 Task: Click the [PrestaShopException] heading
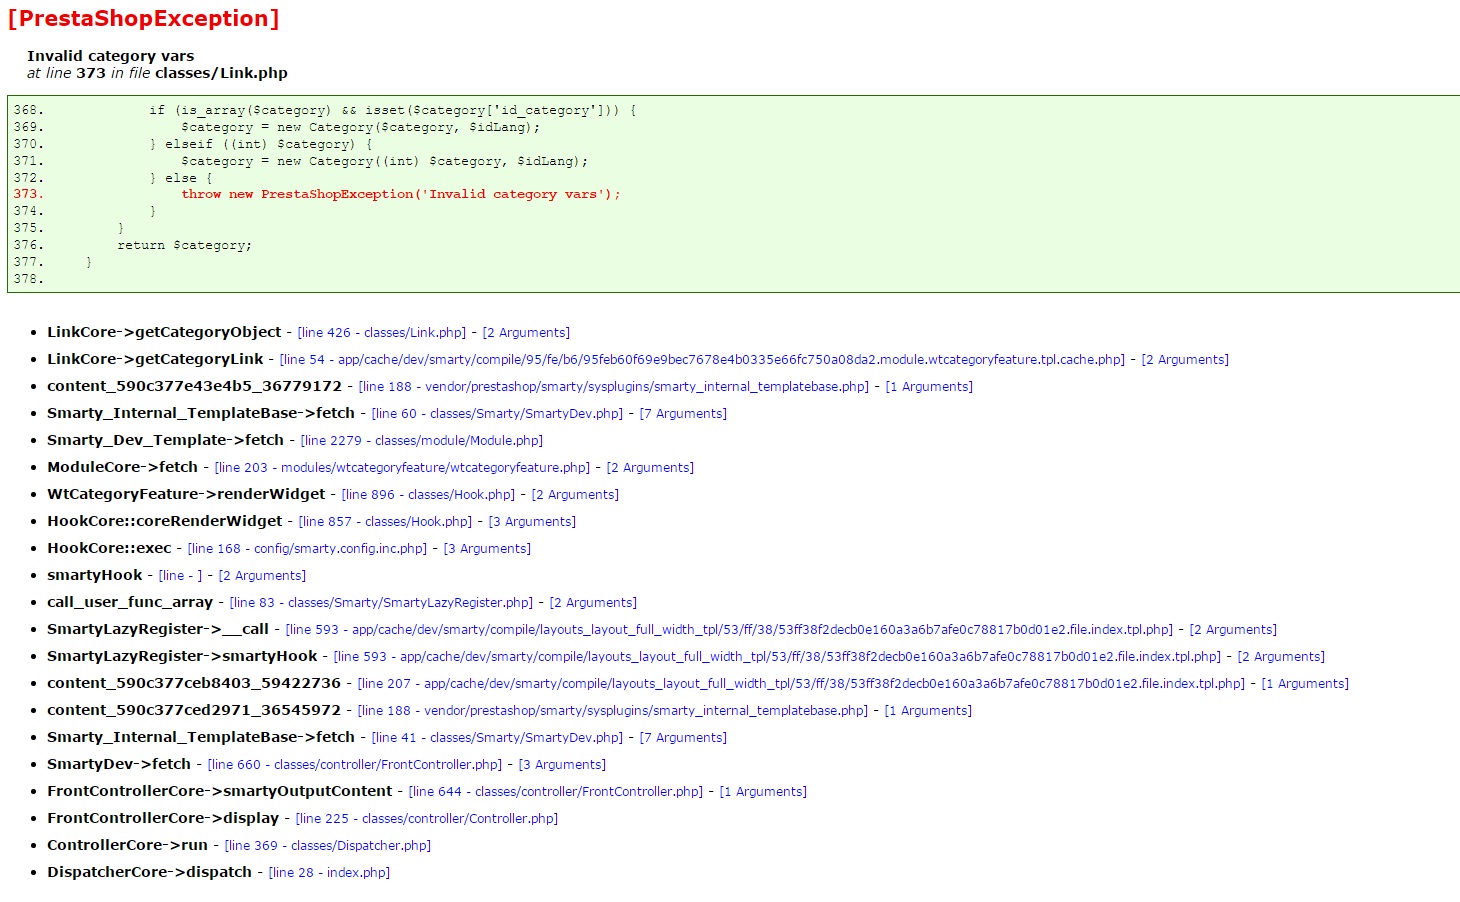coord(143,19)
